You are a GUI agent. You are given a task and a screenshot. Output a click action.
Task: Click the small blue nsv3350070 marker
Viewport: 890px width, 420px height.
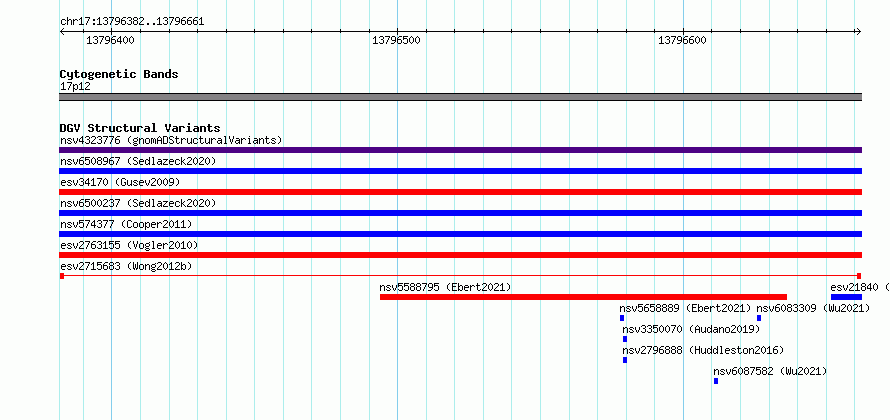point(625,339)
